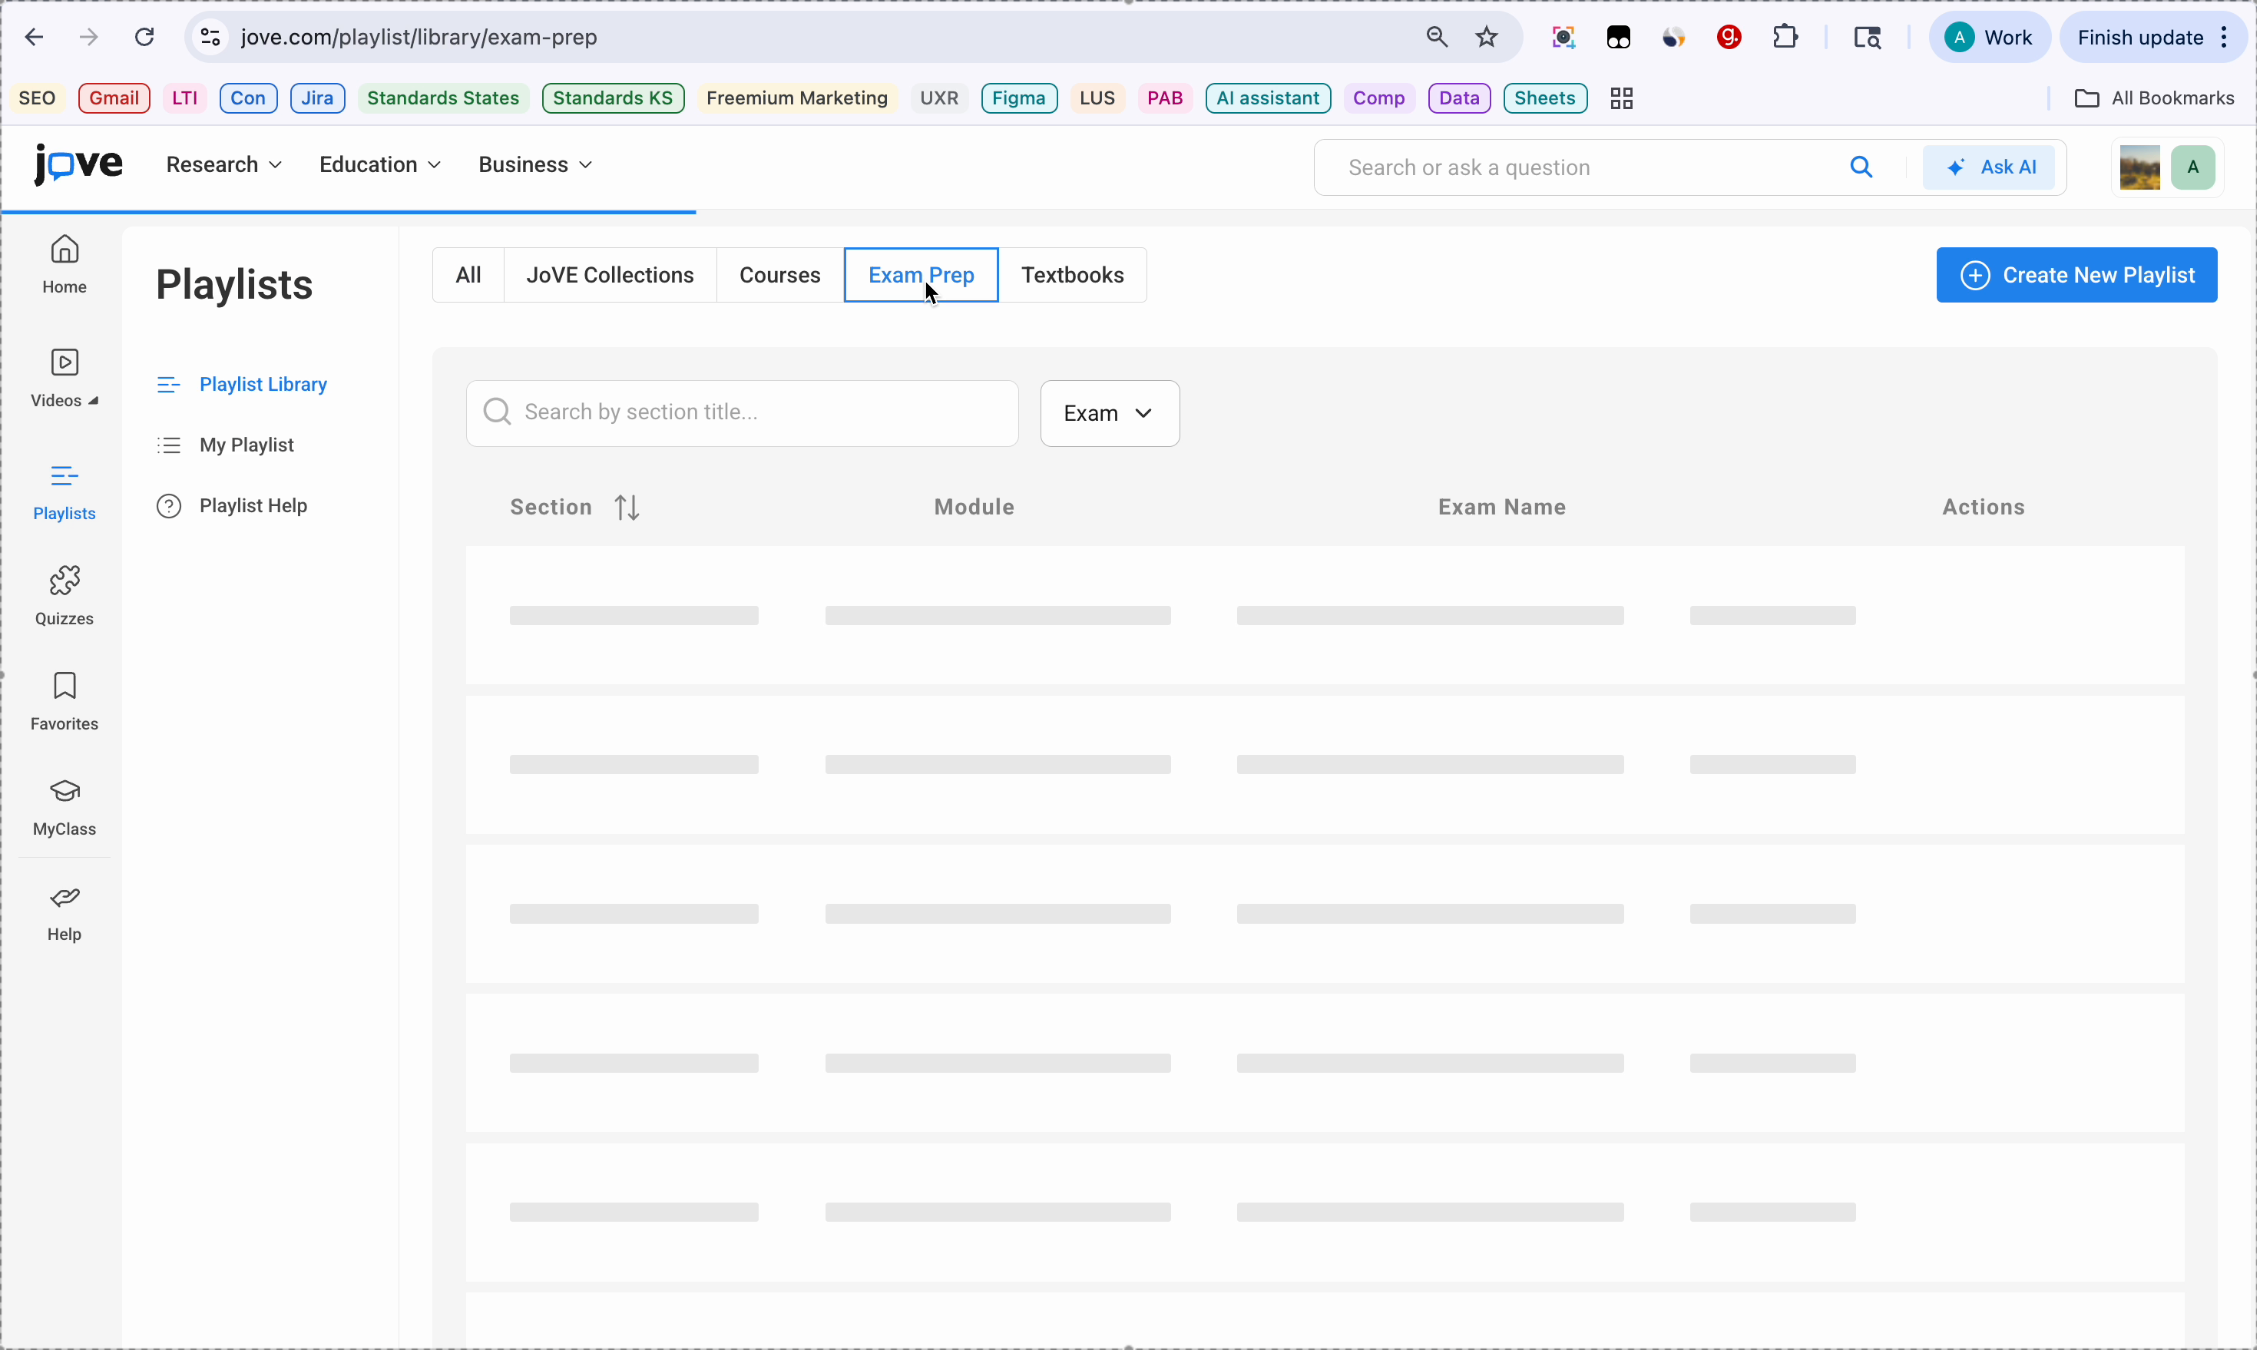Open the side panel search icon
The height and width of the screenshot is (1350, 2257).
[1867, 37]
